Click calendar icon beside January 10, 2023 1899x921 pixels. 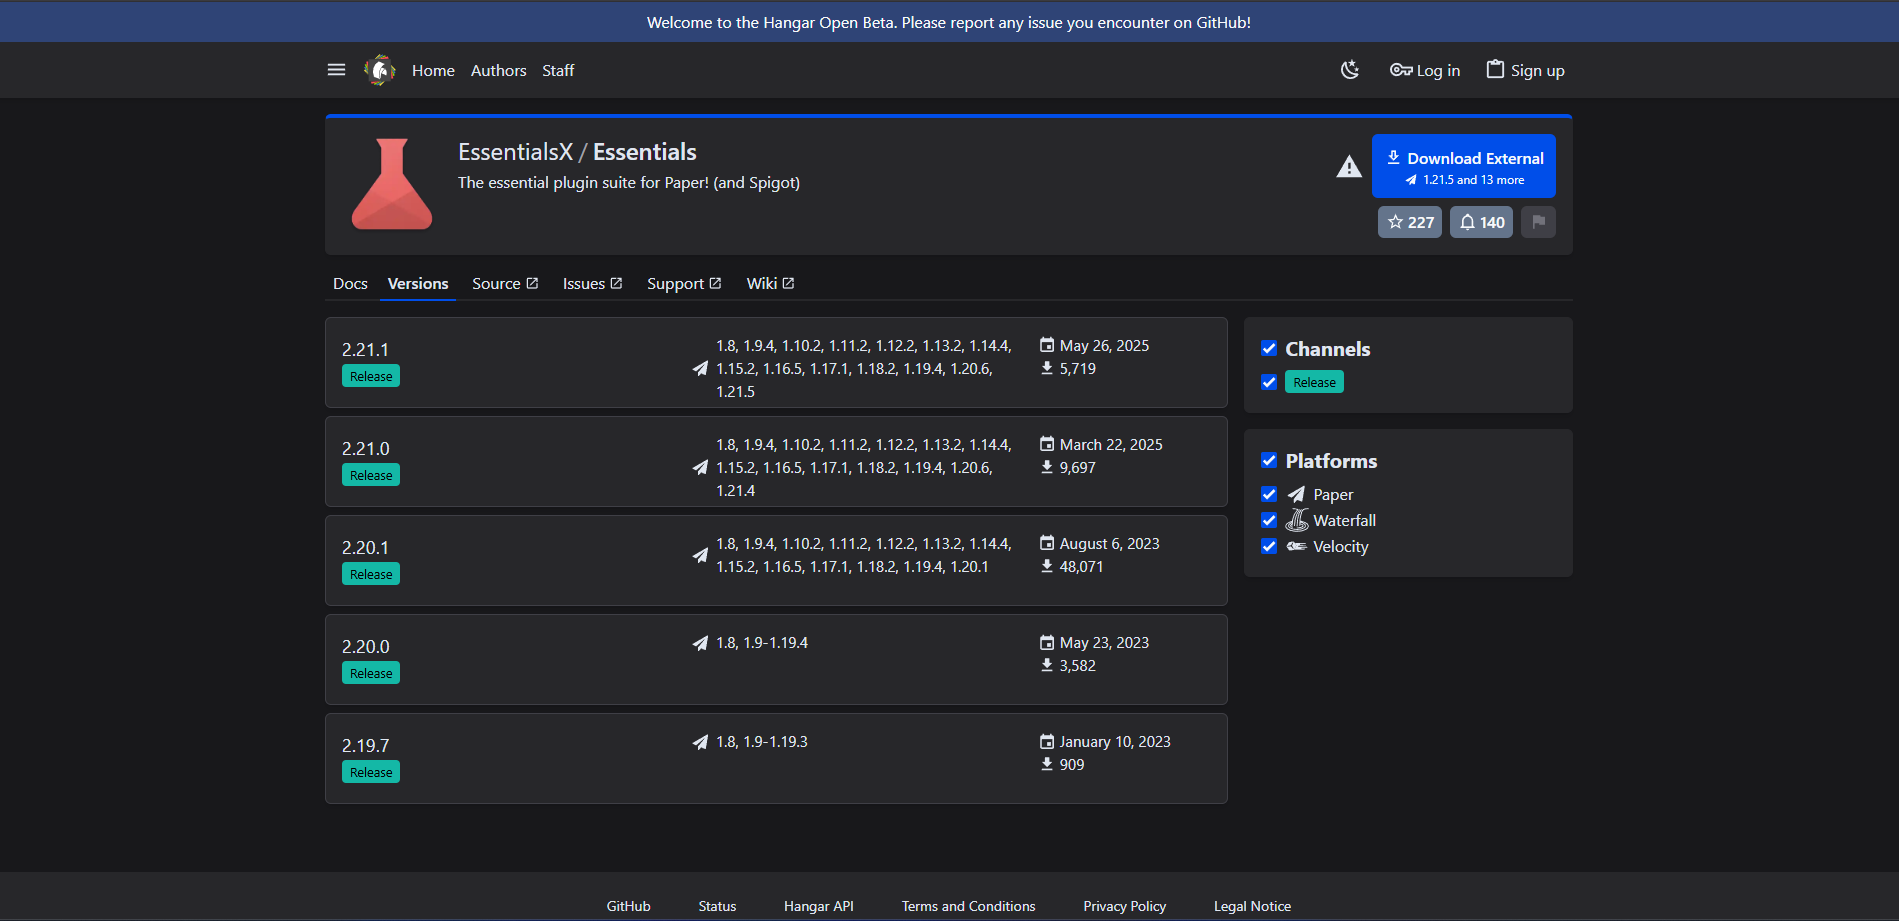click(1047, 741)
